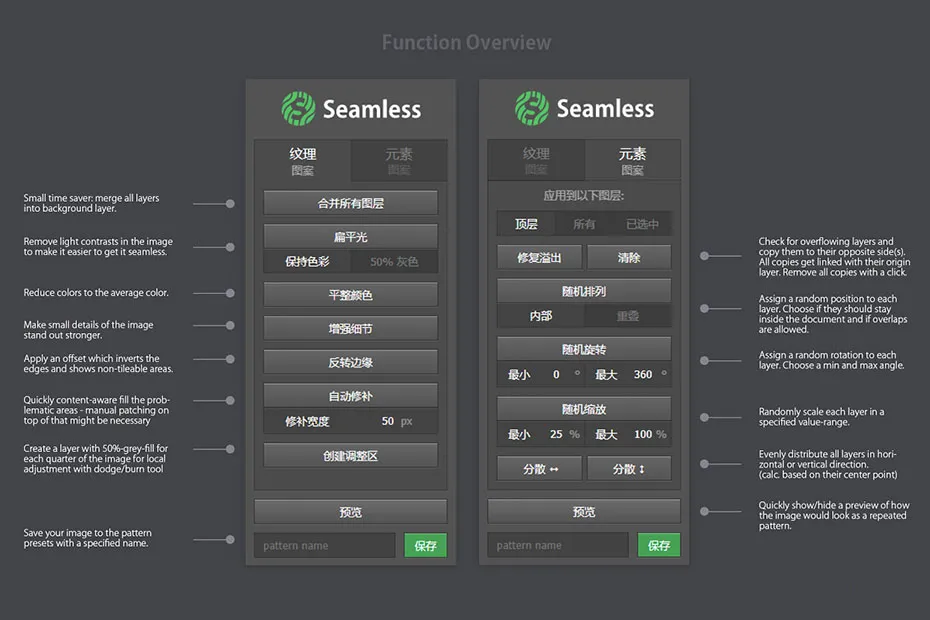Click the text "Quickly content-aware fill the prob-"

(x=97, y=400)
